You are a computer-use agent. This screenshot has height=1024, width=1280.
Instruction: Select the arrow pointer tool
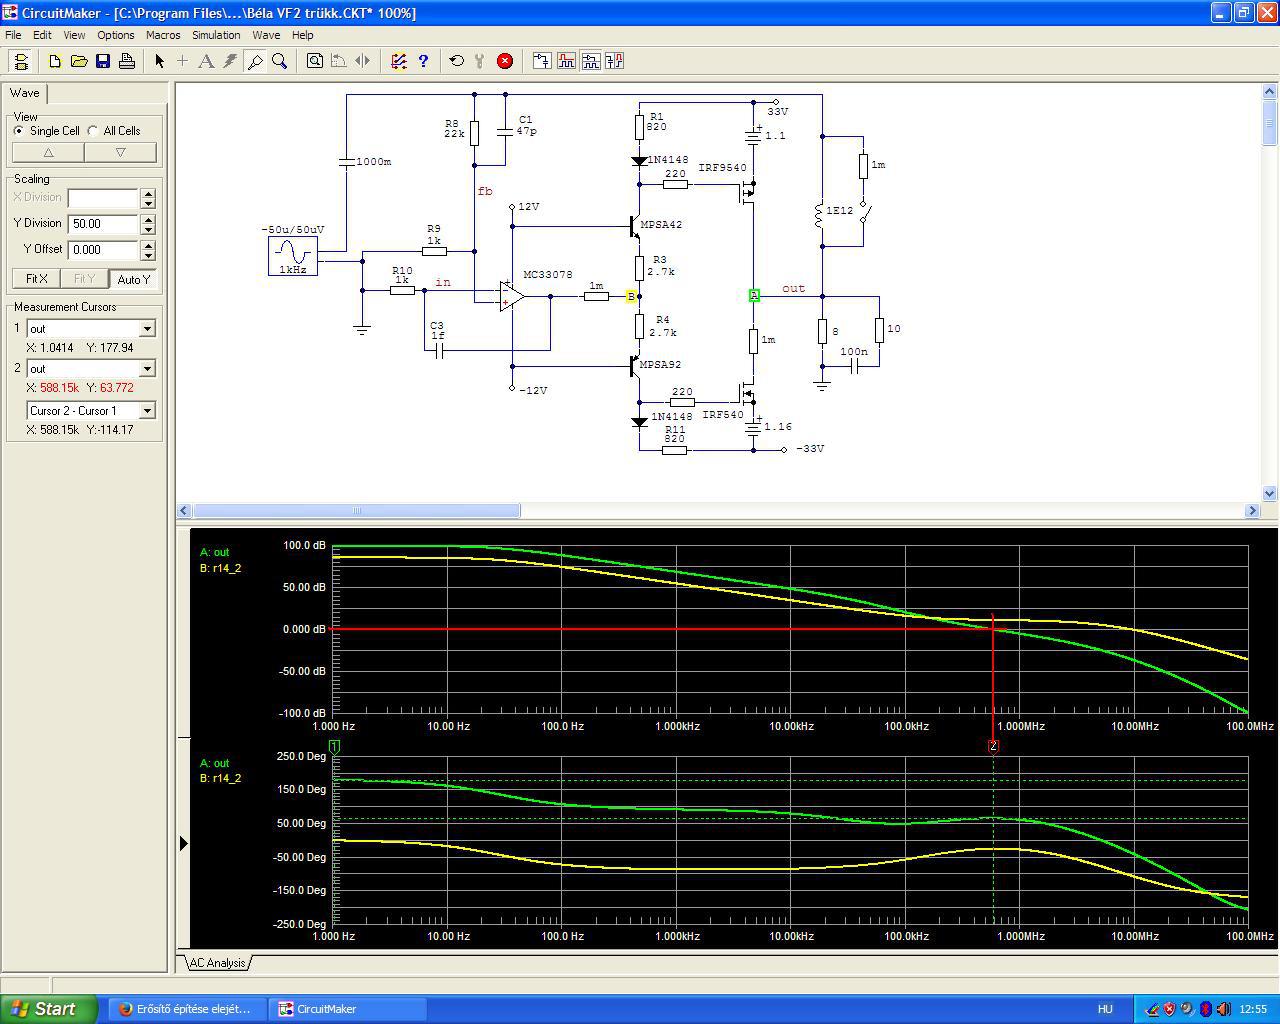point(159,61)
